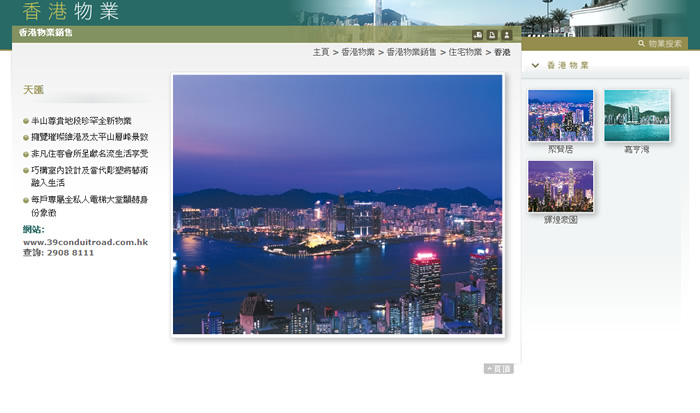Click the 香港 breadcrumb item
Viewport: 700px width, 413px height.
pos(501,52)
